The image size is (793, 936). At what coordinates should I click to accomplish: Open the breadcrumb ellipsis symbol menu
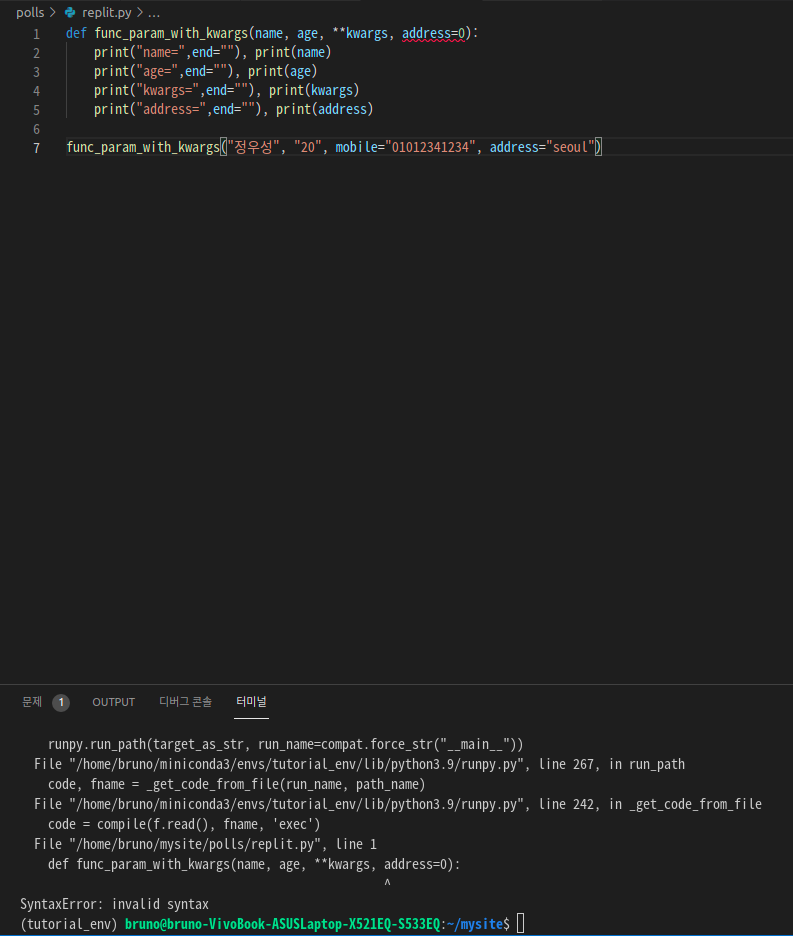coord(153,13)
